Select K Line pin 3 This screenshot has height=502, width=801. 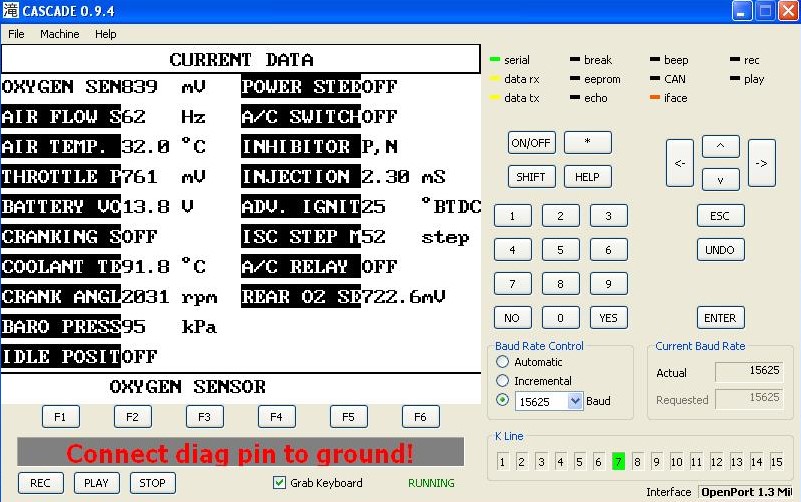click(x=541, y=462)
